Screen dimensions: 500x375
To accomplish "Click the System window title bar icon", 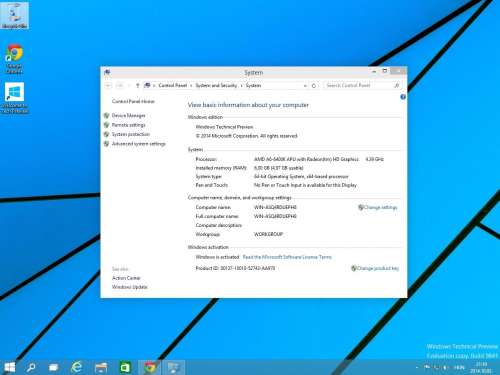I will 107,72.
